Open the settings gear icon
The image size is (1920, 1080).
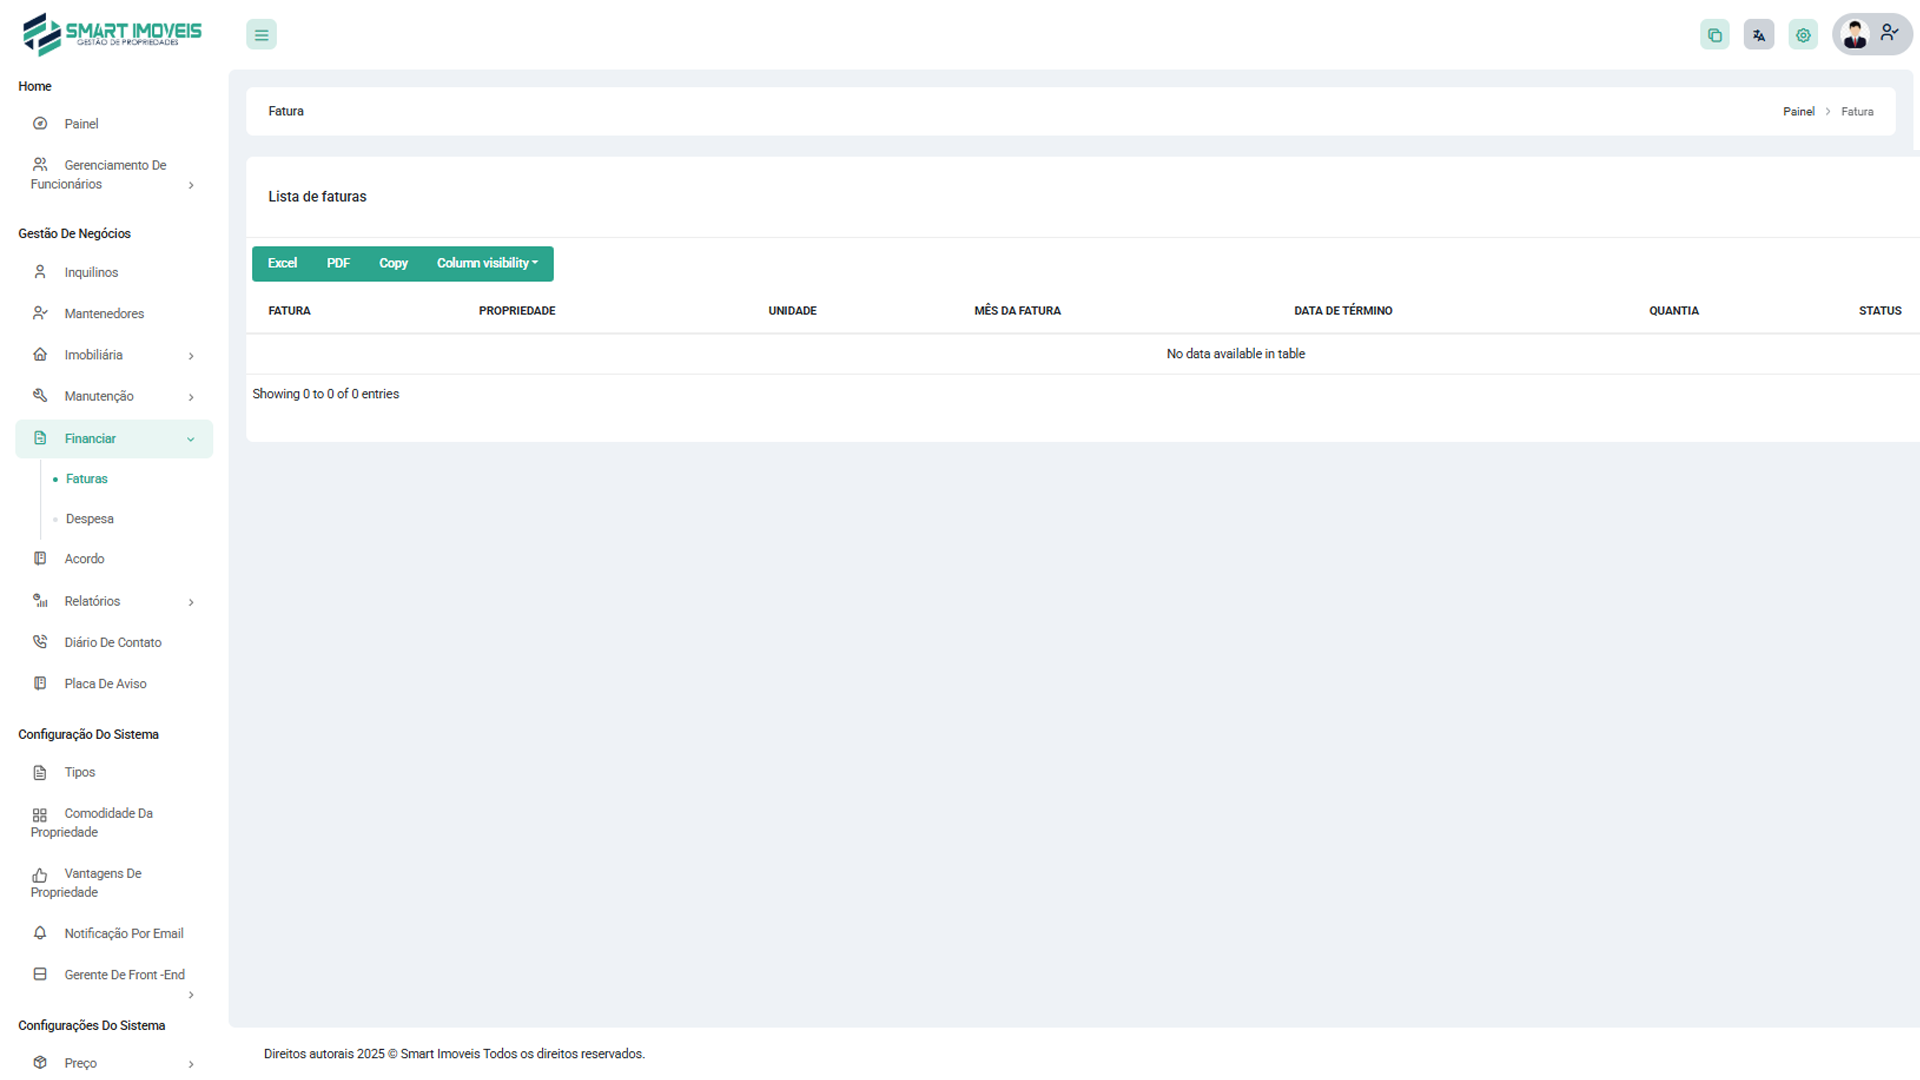[1802, 35]
